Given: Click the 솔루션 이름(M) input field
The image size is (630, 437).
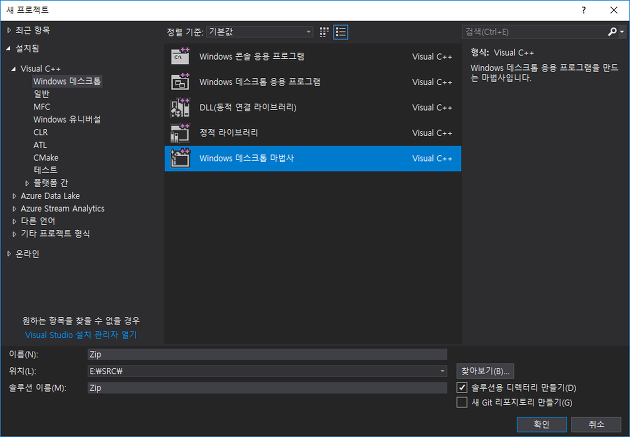Looking at the screenshot, I should coord(267,388).
